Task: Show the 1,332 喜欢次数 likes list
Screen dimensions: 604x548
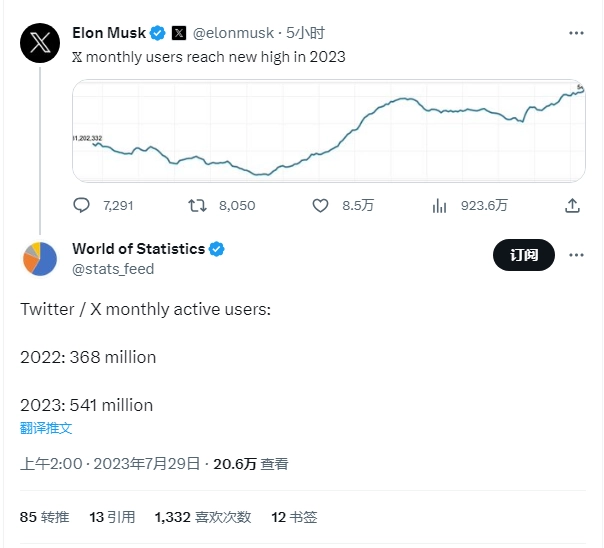Action: click(x=202, y=517)
